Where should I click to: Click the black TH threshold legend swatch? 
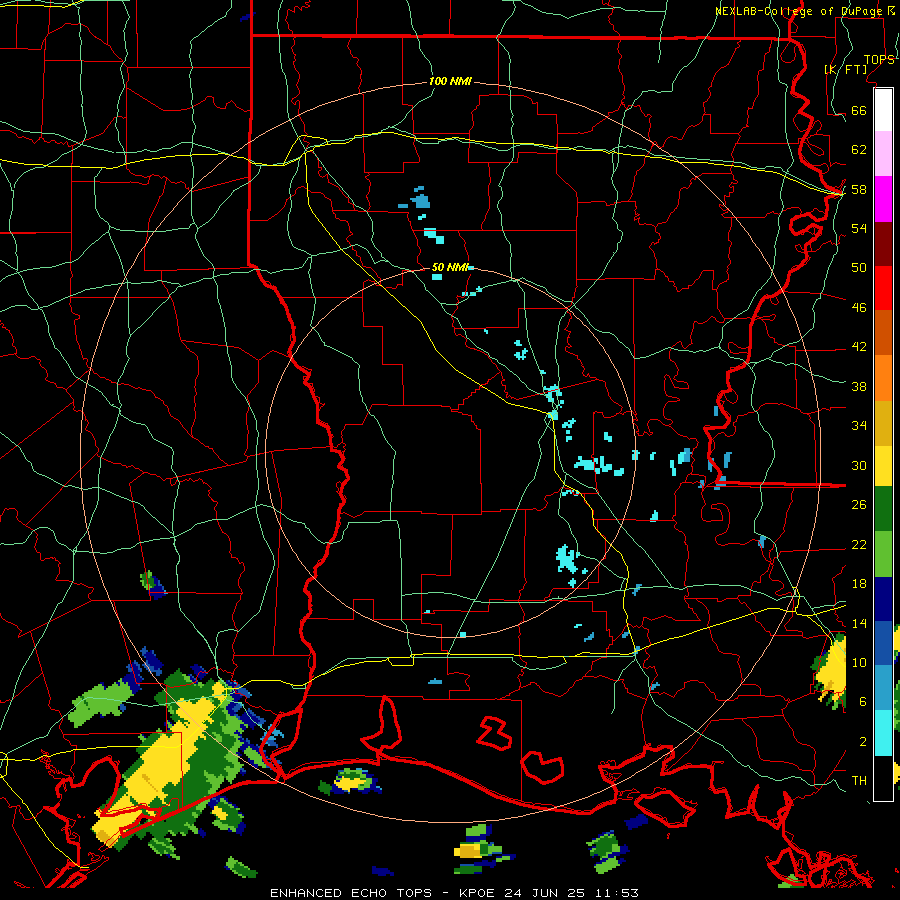883,778
